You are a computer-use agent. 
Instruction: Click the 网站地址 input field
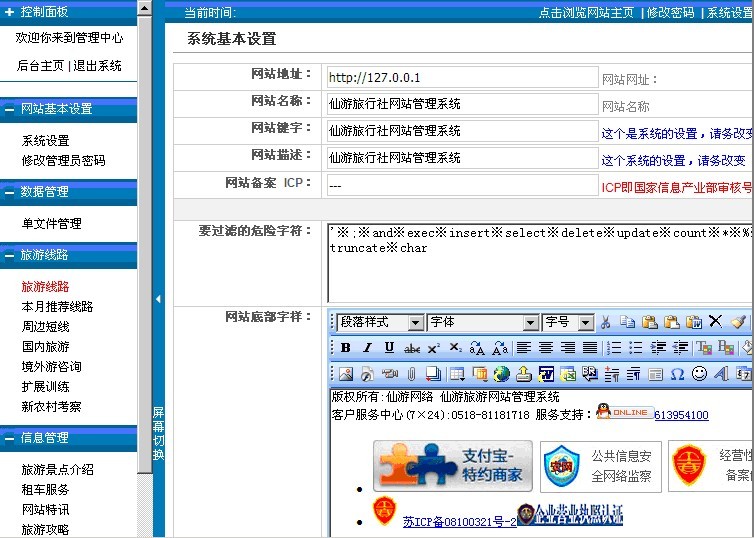[463, 77]
